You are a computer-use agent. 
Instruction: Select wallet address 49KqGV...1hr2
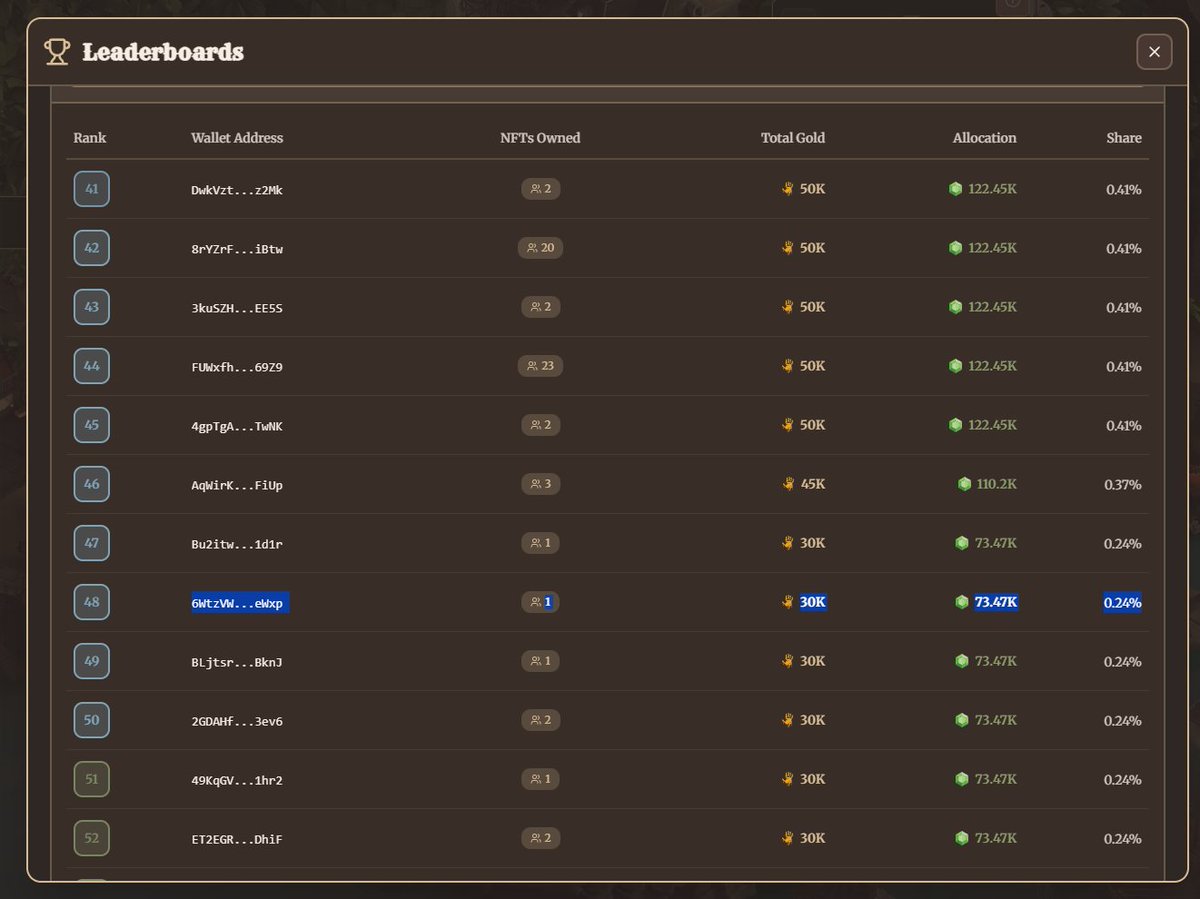pos(237,780)
